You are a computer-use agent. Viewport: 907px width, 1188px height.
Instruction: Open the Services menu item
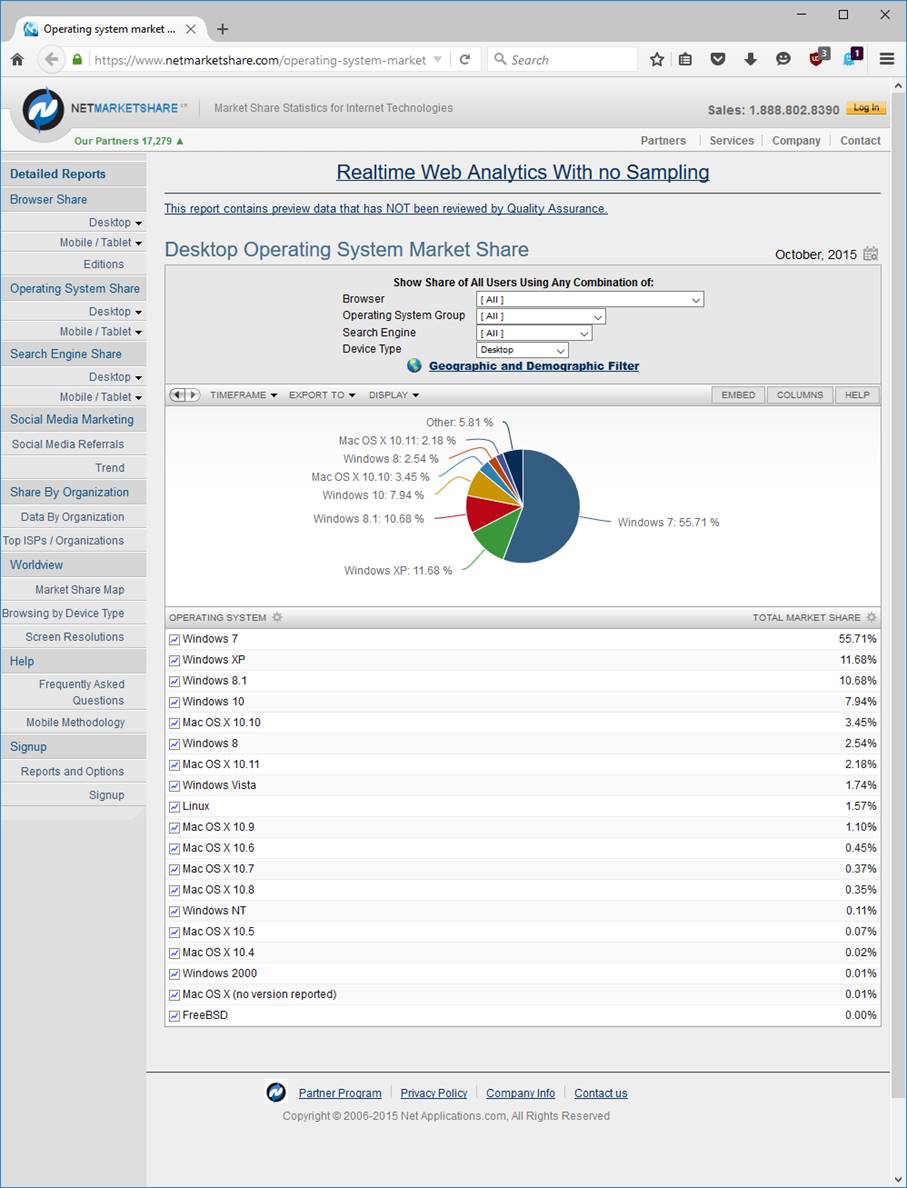[731, 141]
